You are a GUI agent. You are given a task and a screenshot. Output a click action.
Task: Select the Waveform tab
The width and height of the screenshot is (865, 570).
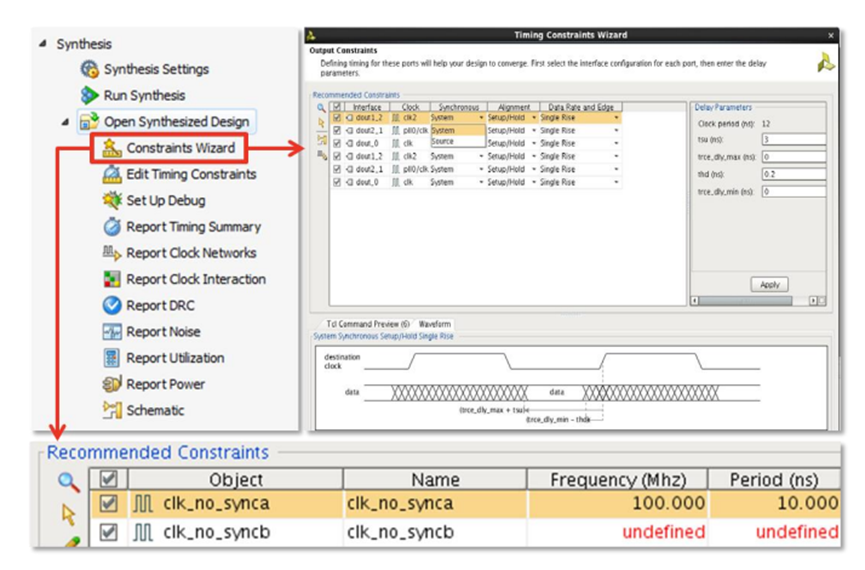click(x=434, y=324)
